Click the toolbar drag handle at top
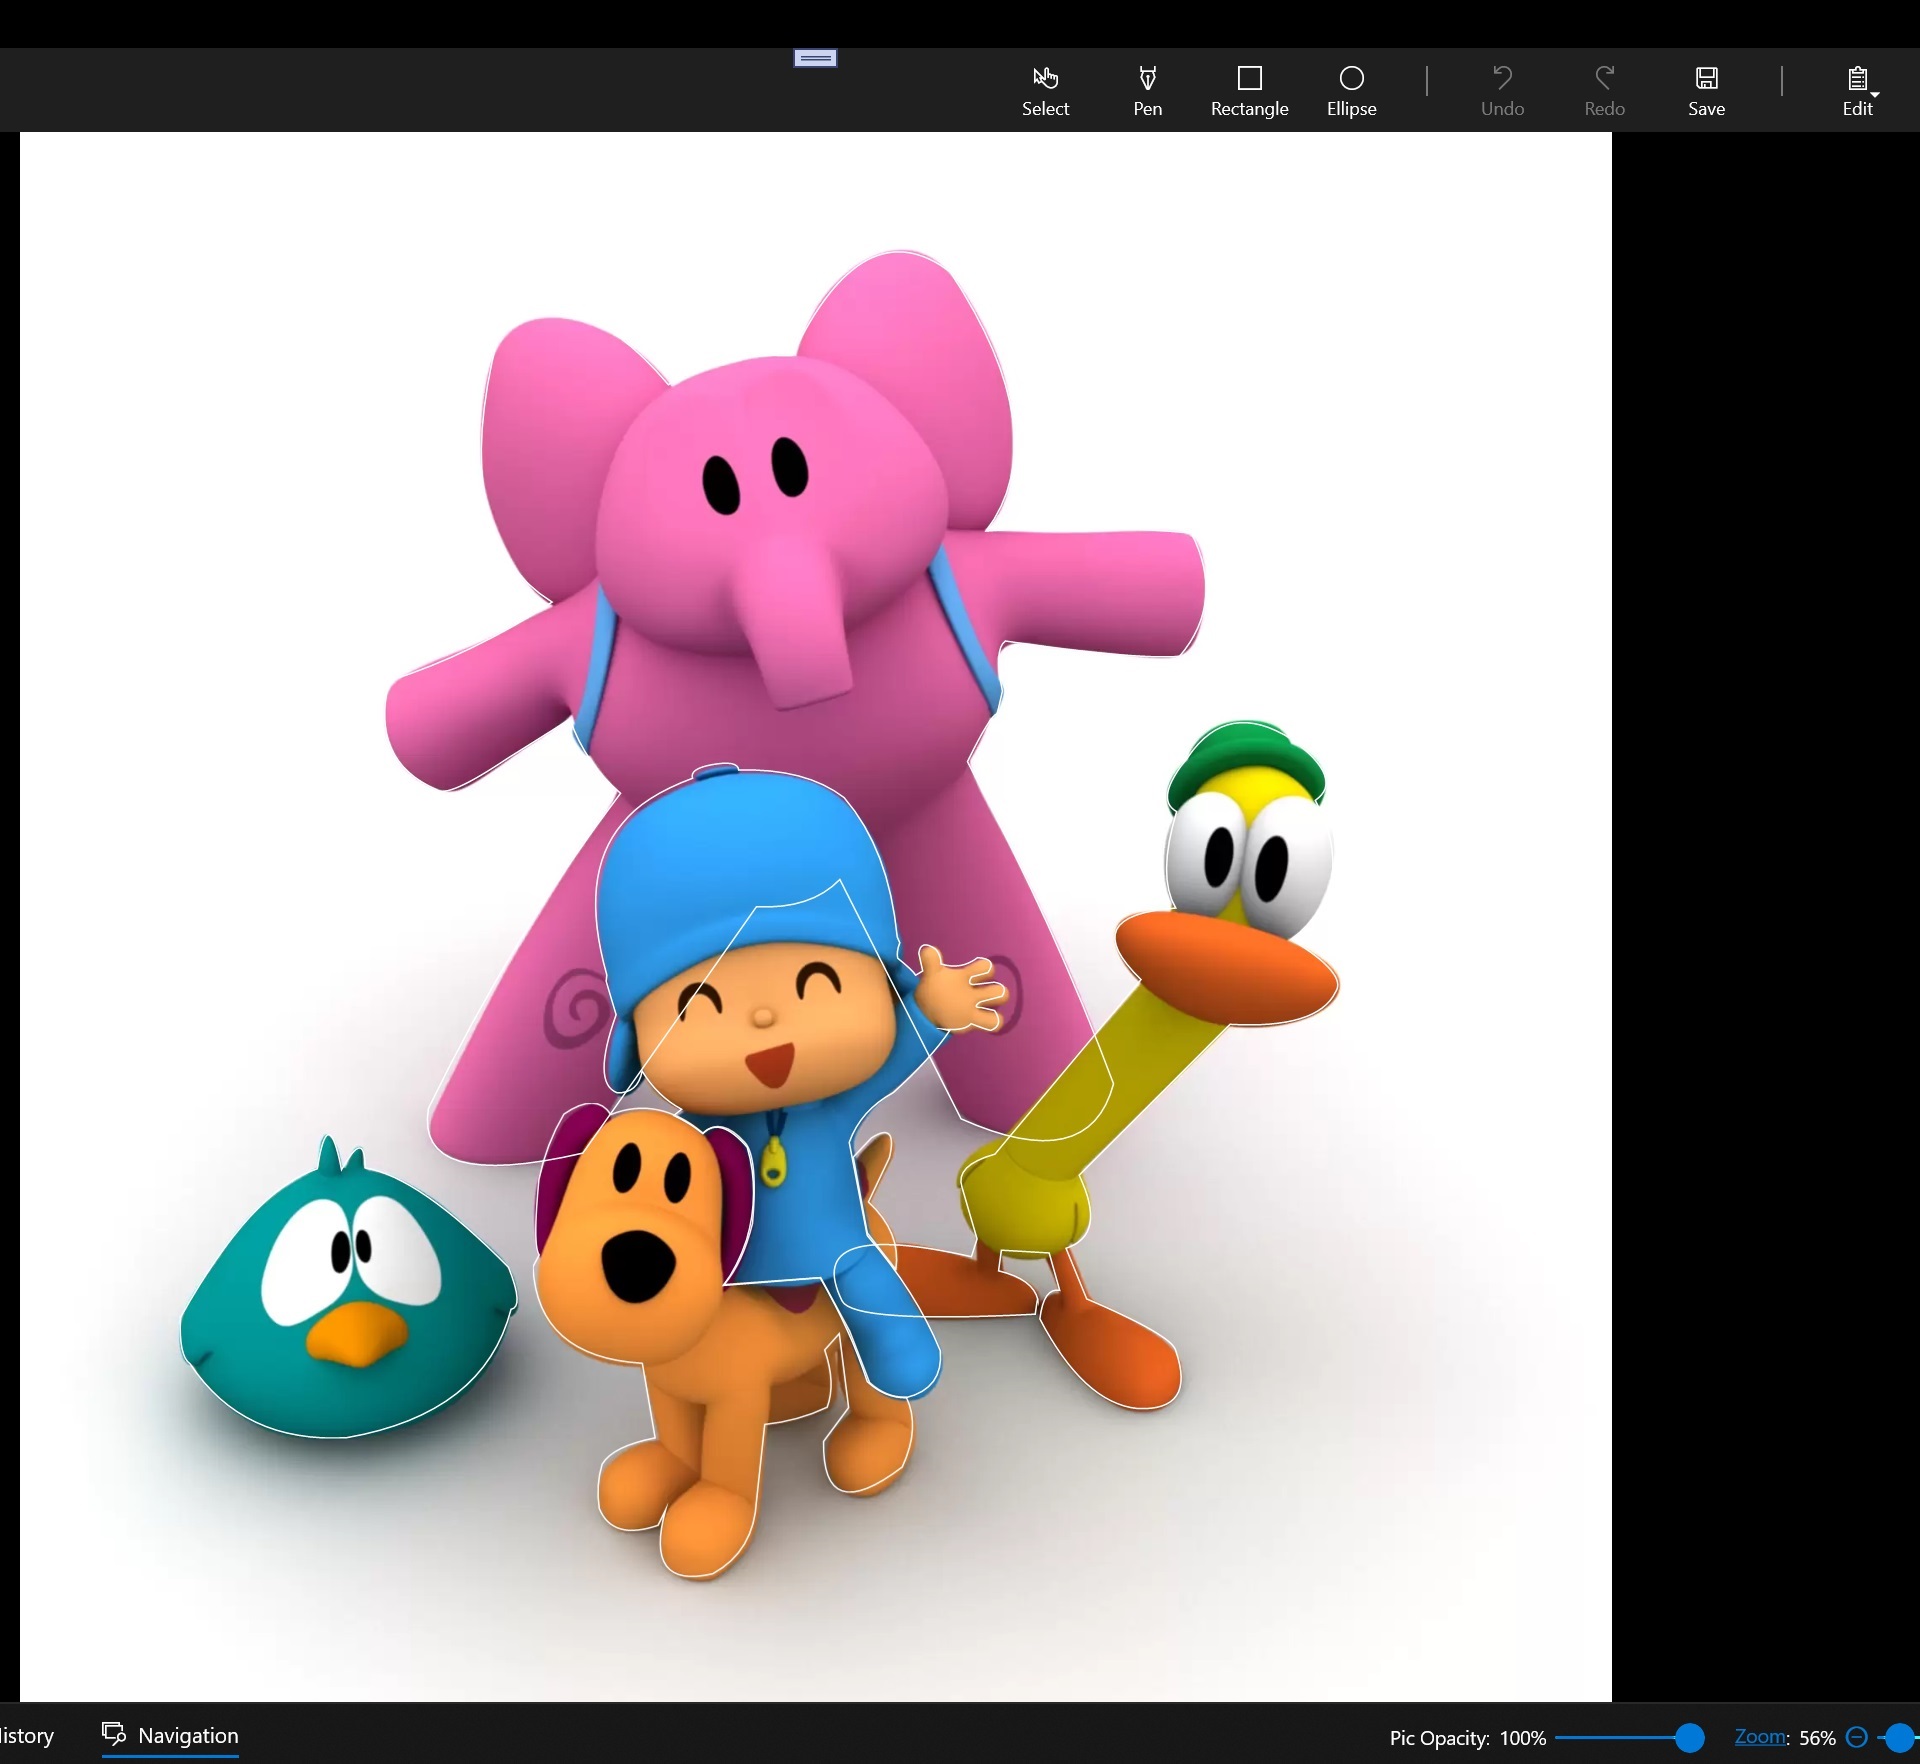The height and width of the screenshot is (1764, 1920). (x=815, y=58)
